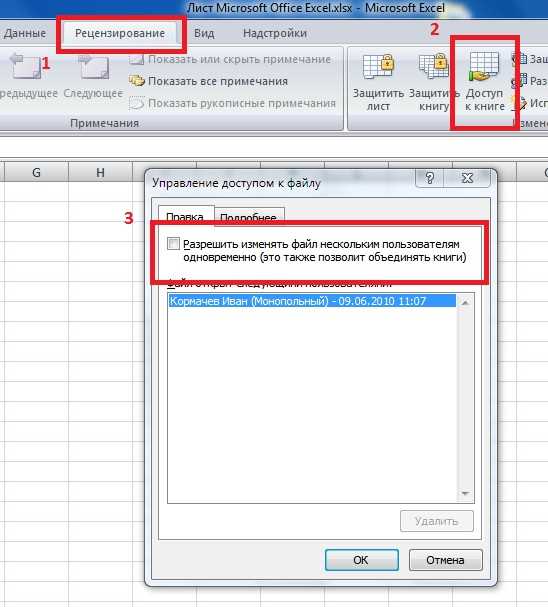Enable the Разрешить изменять файл checkbox
Image resolution: width=548 pixels, height=607 pixels.
173,244
